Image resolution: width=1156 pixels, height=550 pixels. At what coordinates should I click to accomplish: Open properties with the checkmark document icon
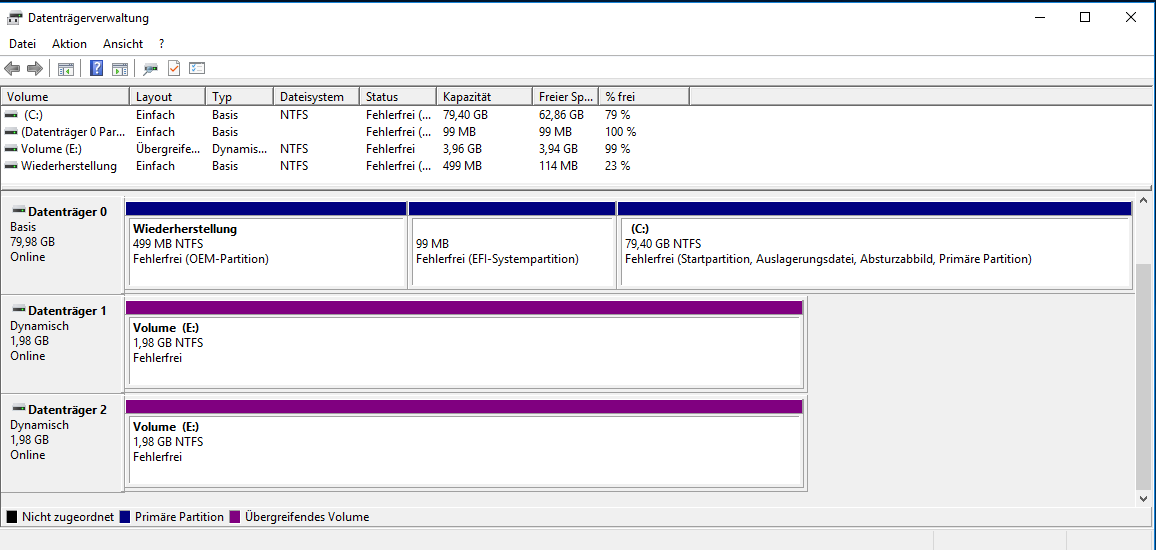point(174,69)
